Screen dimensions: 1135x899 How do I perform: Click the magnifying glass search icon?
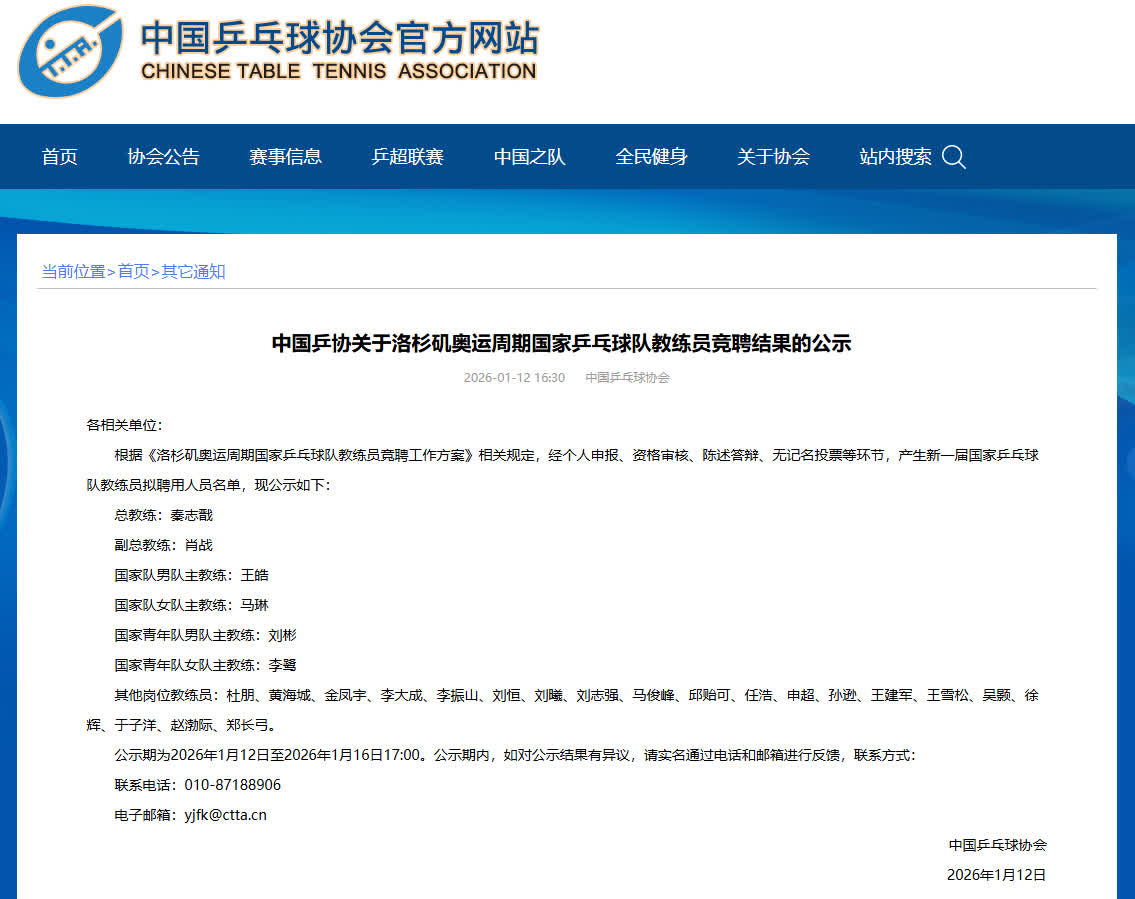pos(953,157)
